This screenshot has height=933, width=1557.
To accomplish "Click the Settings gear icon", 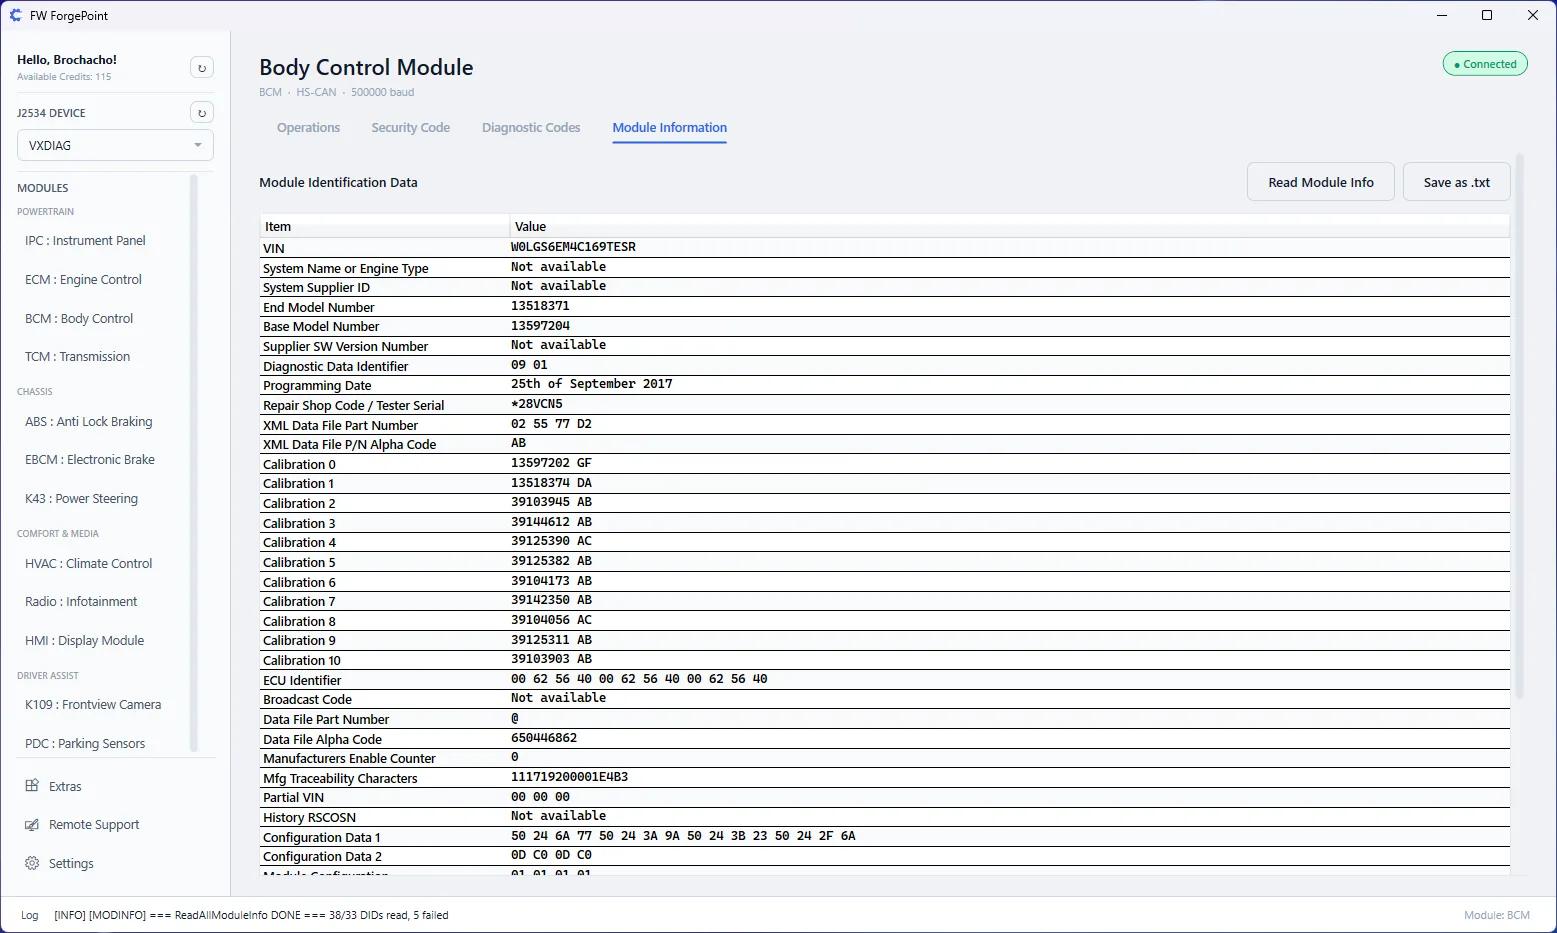I will (x=32, y=863).
